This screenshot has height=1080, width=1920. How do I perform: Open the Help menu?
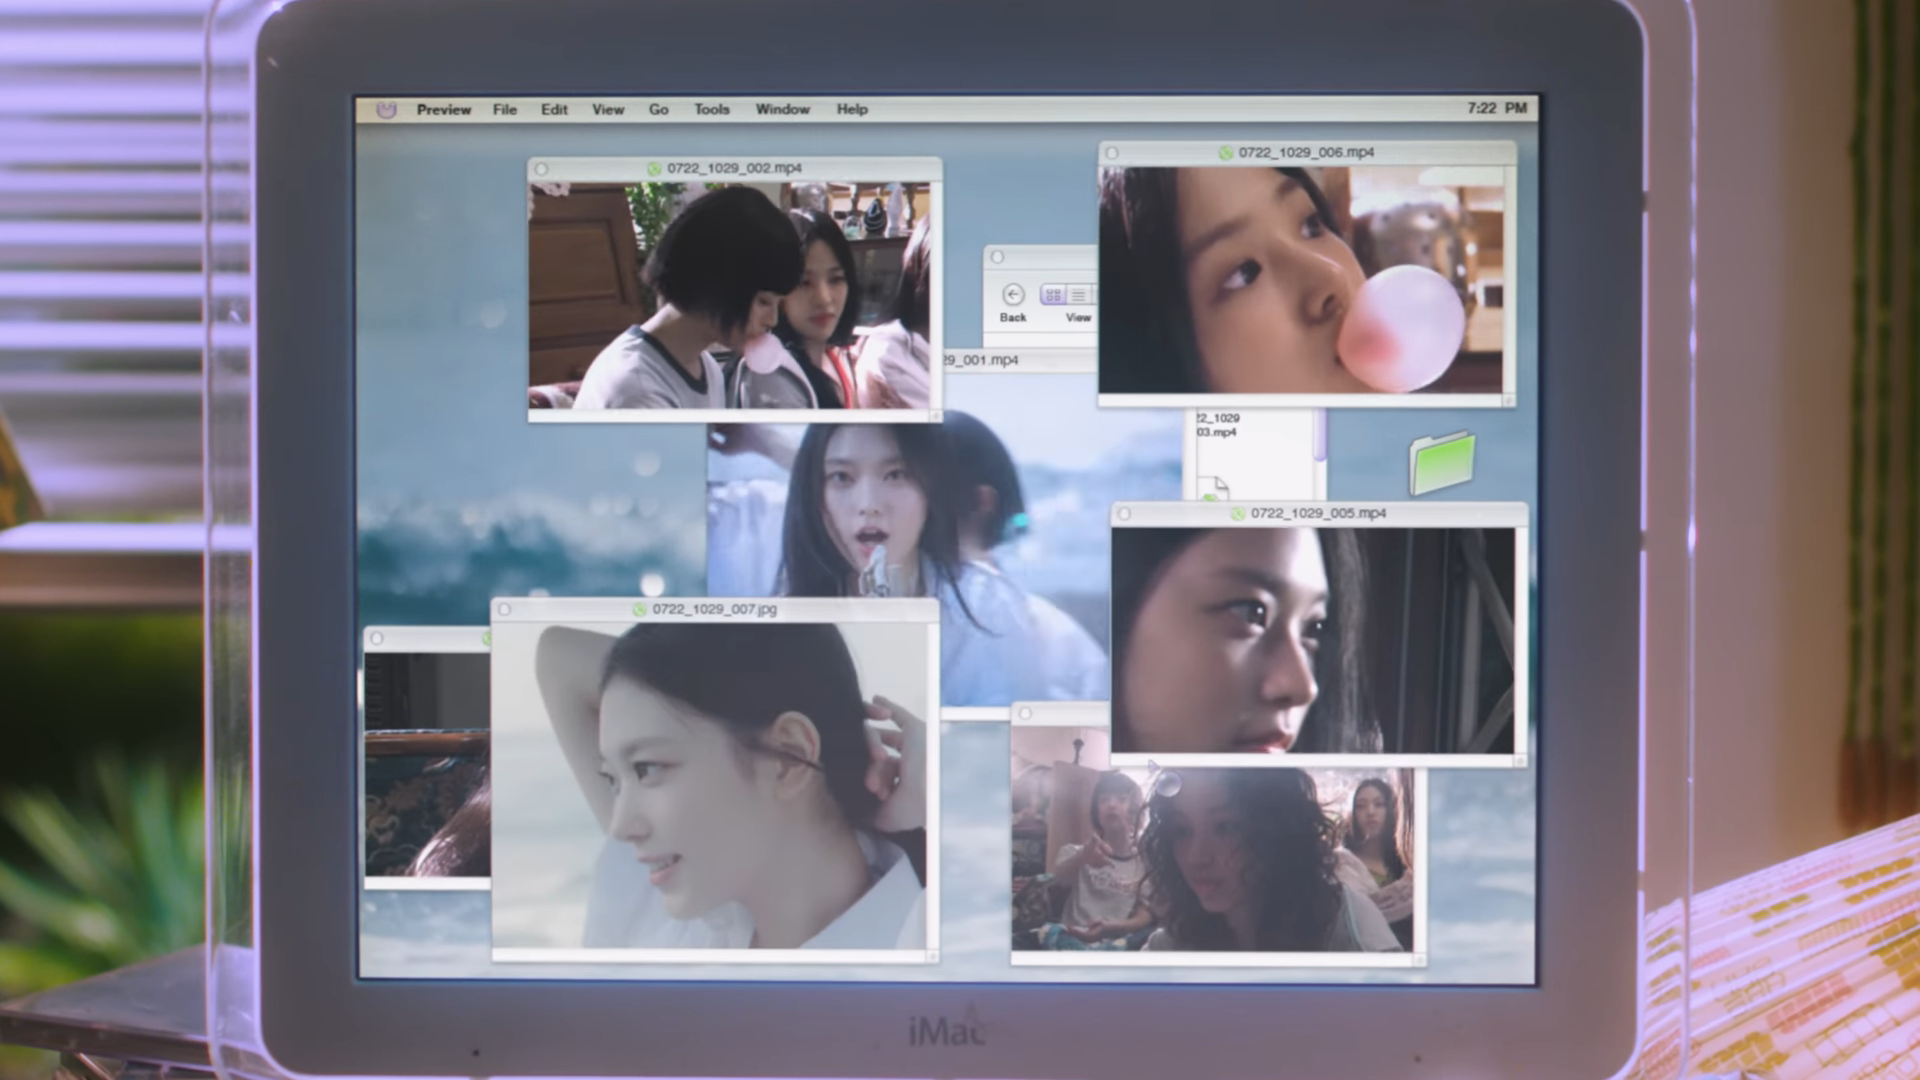point(852,109)
